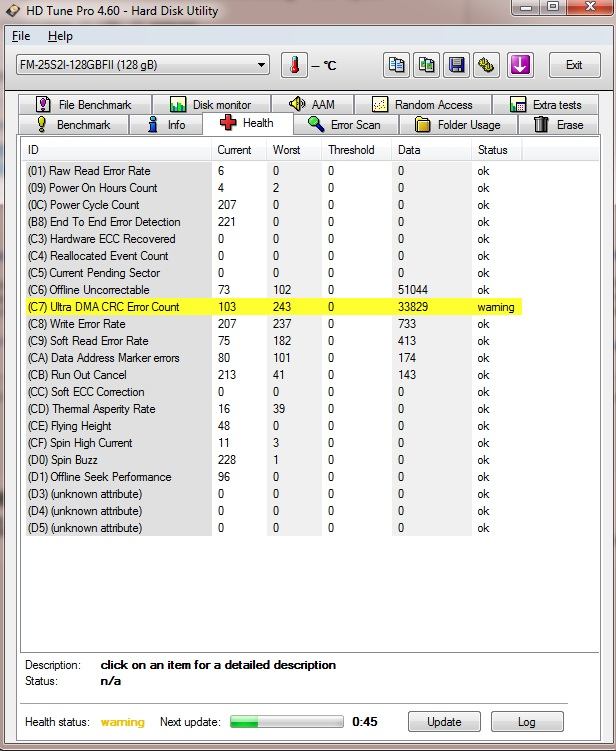Select the (CA) Data Address Marker errors row

[x=274, y=358]
